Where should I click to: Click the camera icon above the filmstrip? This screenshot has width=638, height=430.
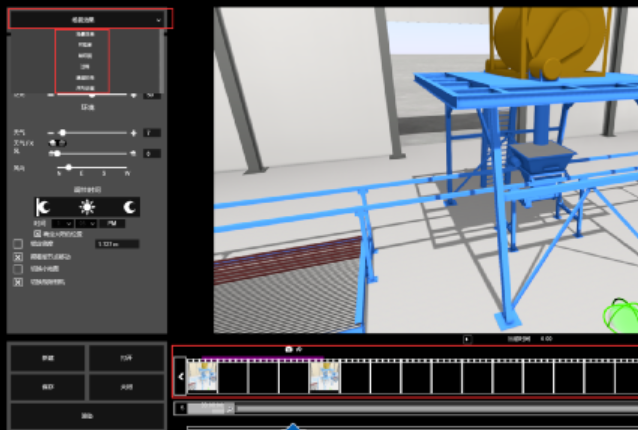click(x=289, y=349)
